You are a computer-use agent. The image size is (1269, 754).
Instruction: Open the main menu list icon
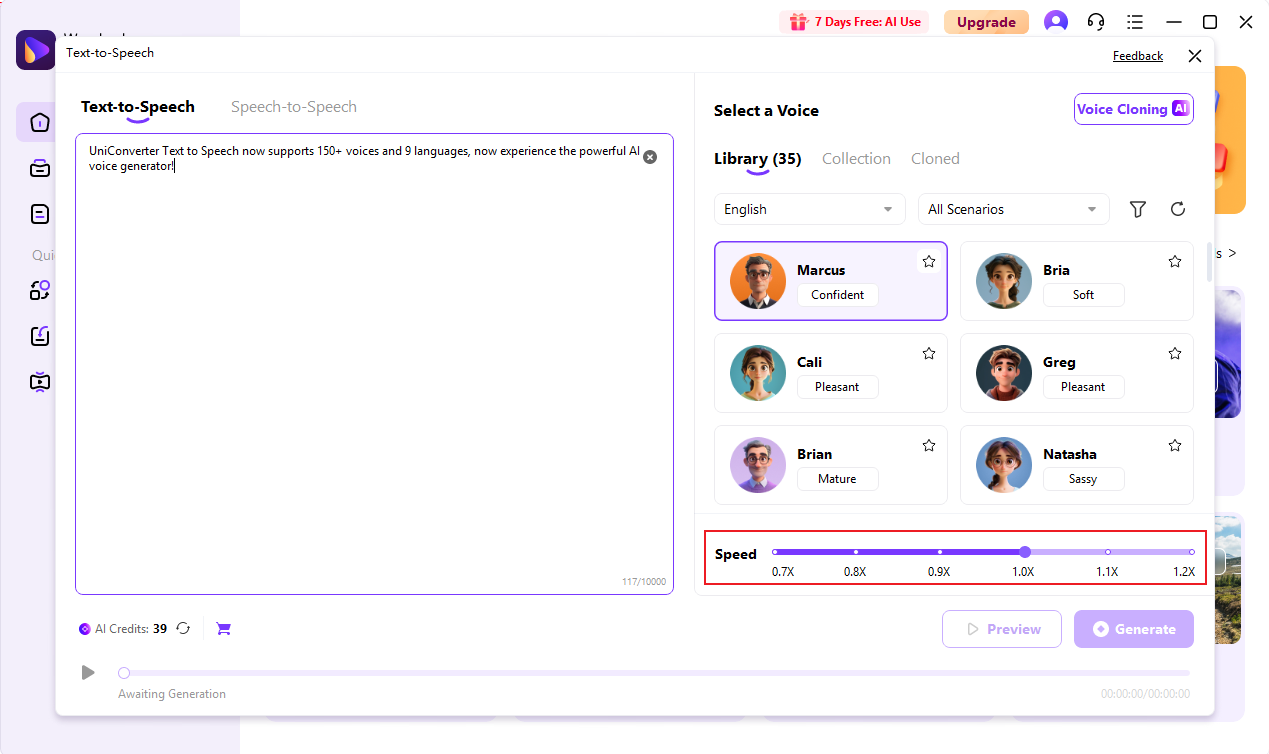click(1135, 22)
